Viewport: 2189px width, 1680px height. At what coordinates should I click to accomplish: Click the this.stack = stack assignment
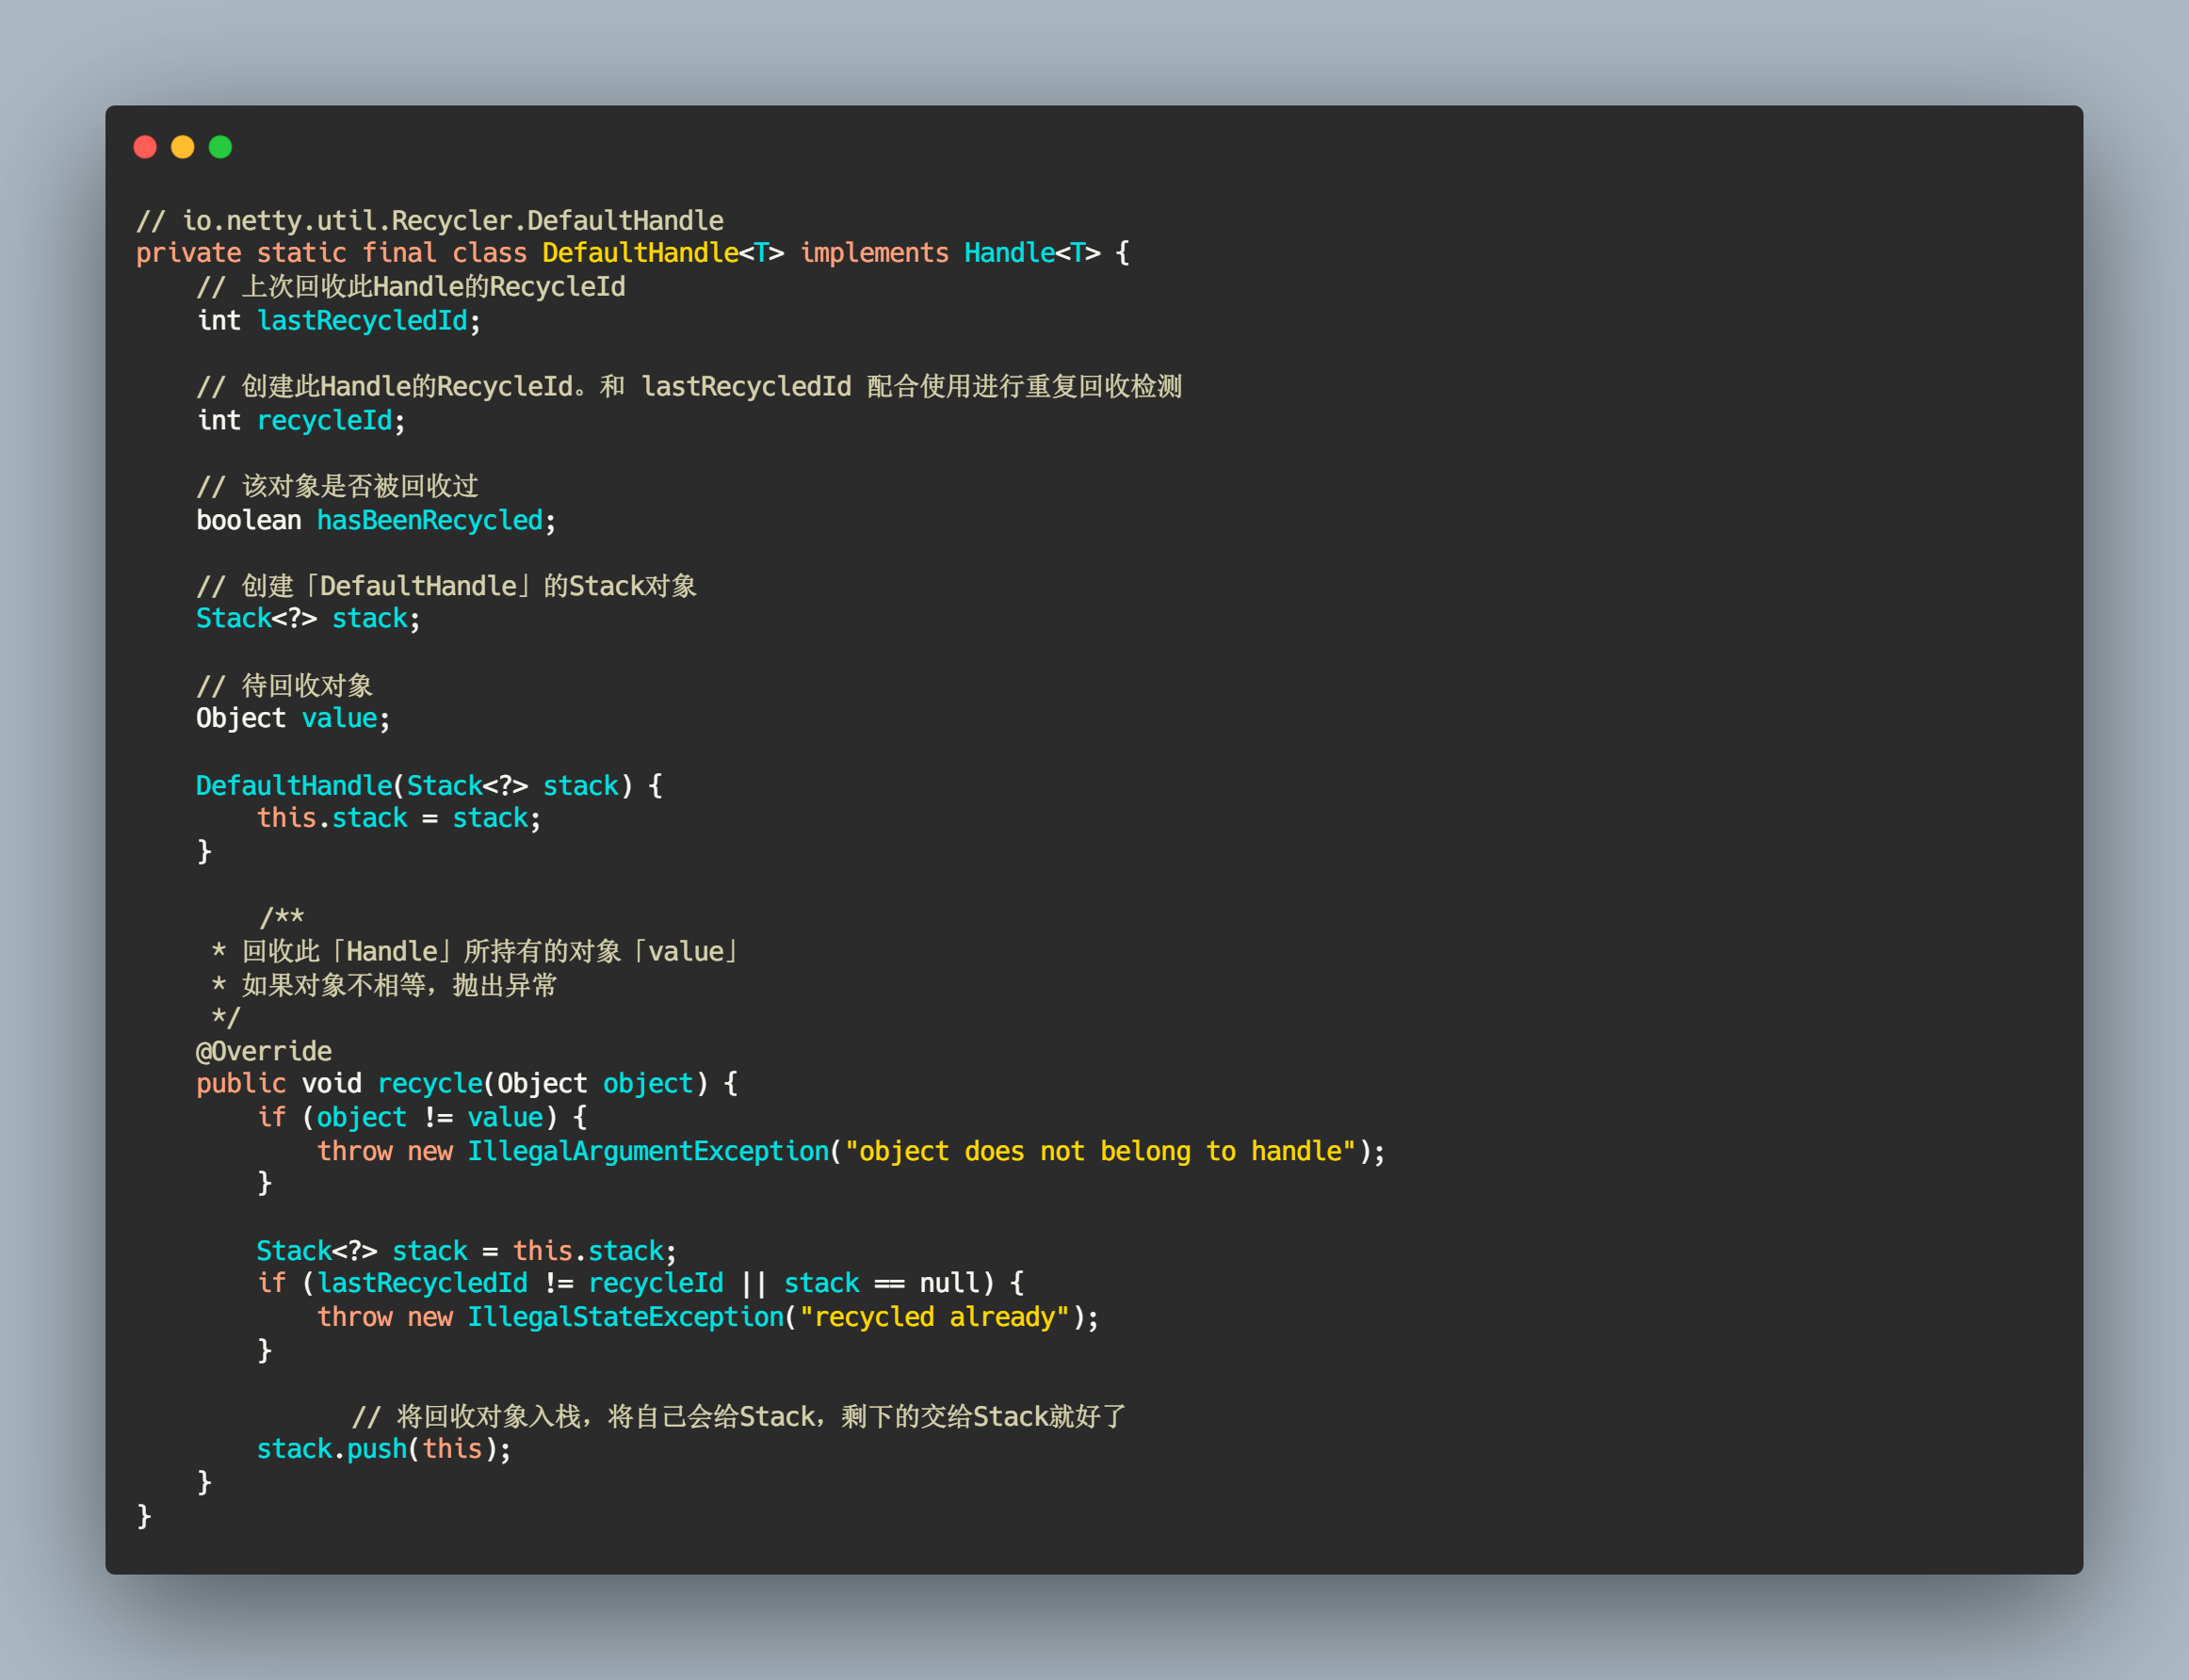398,818
